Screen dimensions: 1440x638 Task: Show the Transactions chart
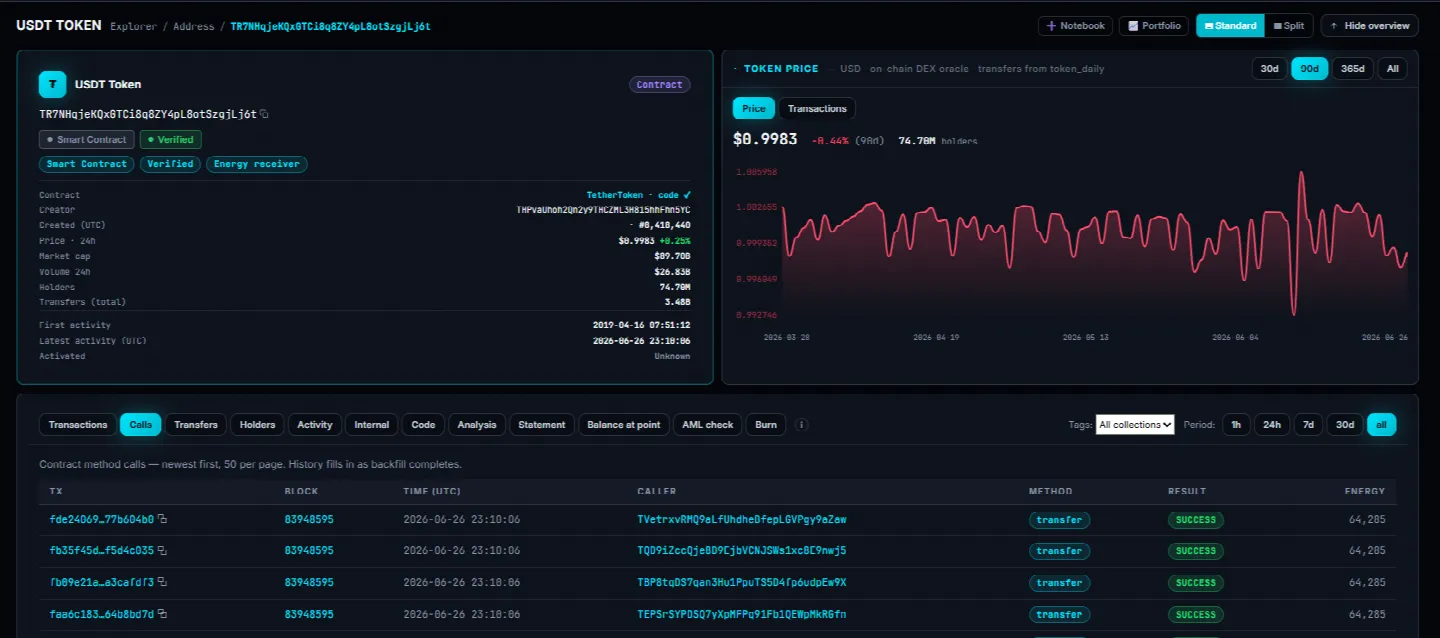(x=817, y=109)
